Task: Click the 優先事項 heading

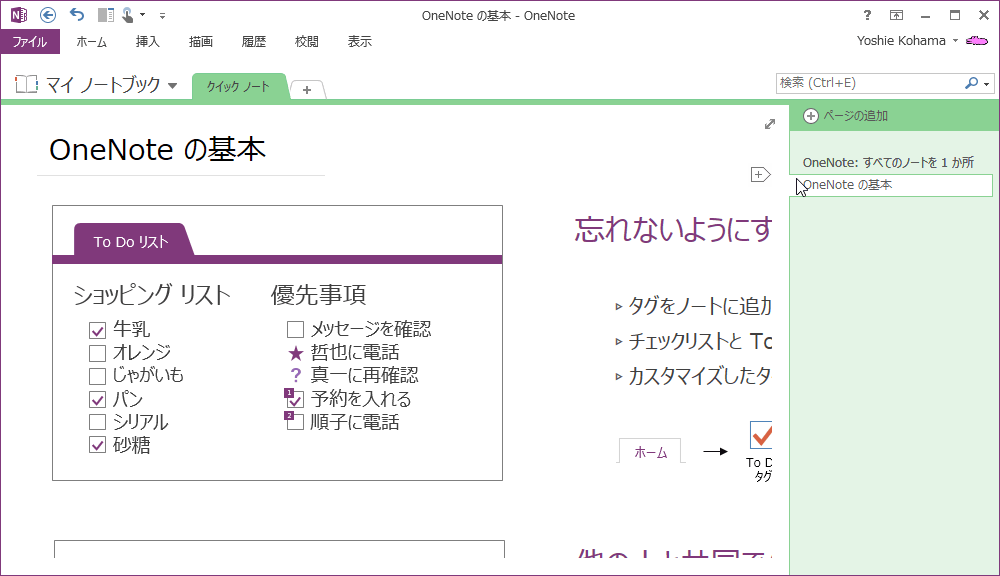Action: 318,295
